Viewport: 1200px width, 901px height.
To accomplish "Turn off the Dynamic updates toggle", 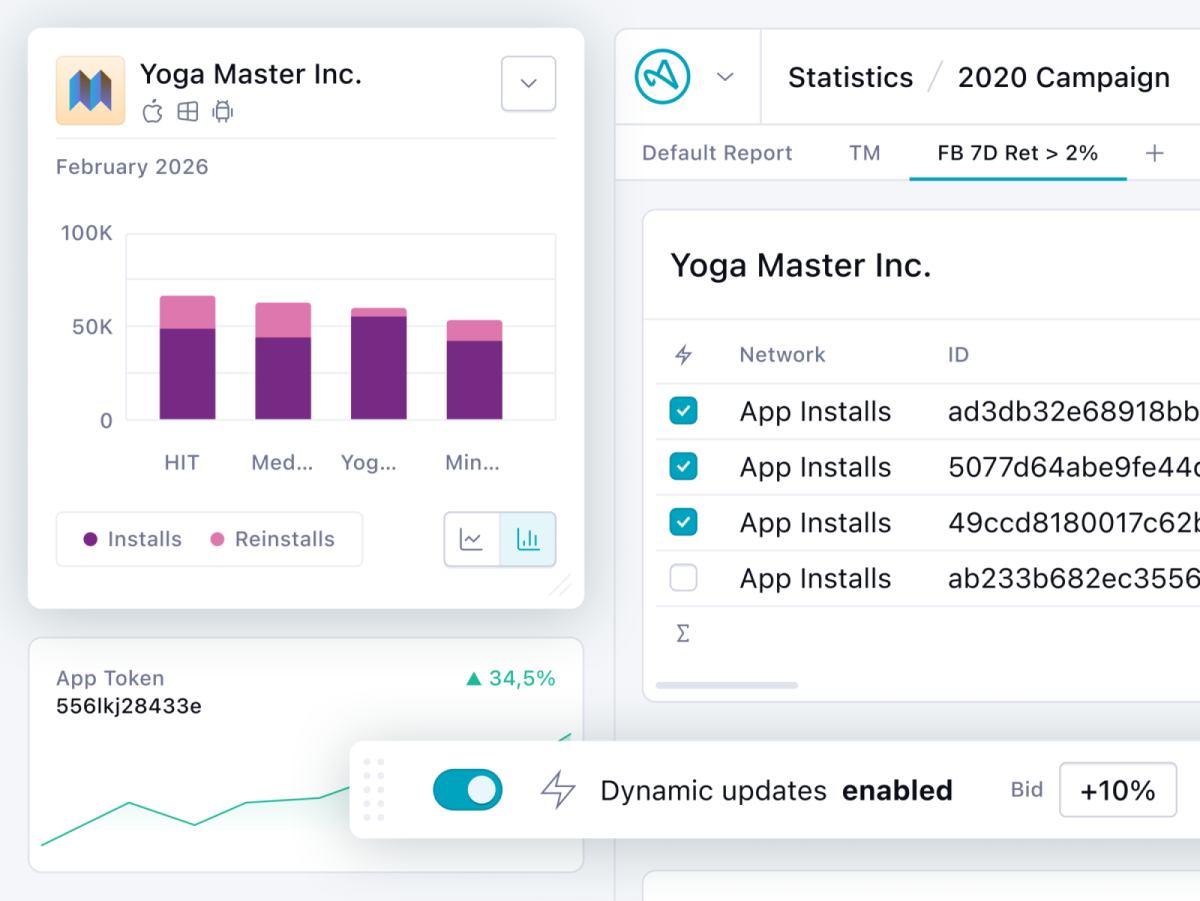I will coord(467,790).
